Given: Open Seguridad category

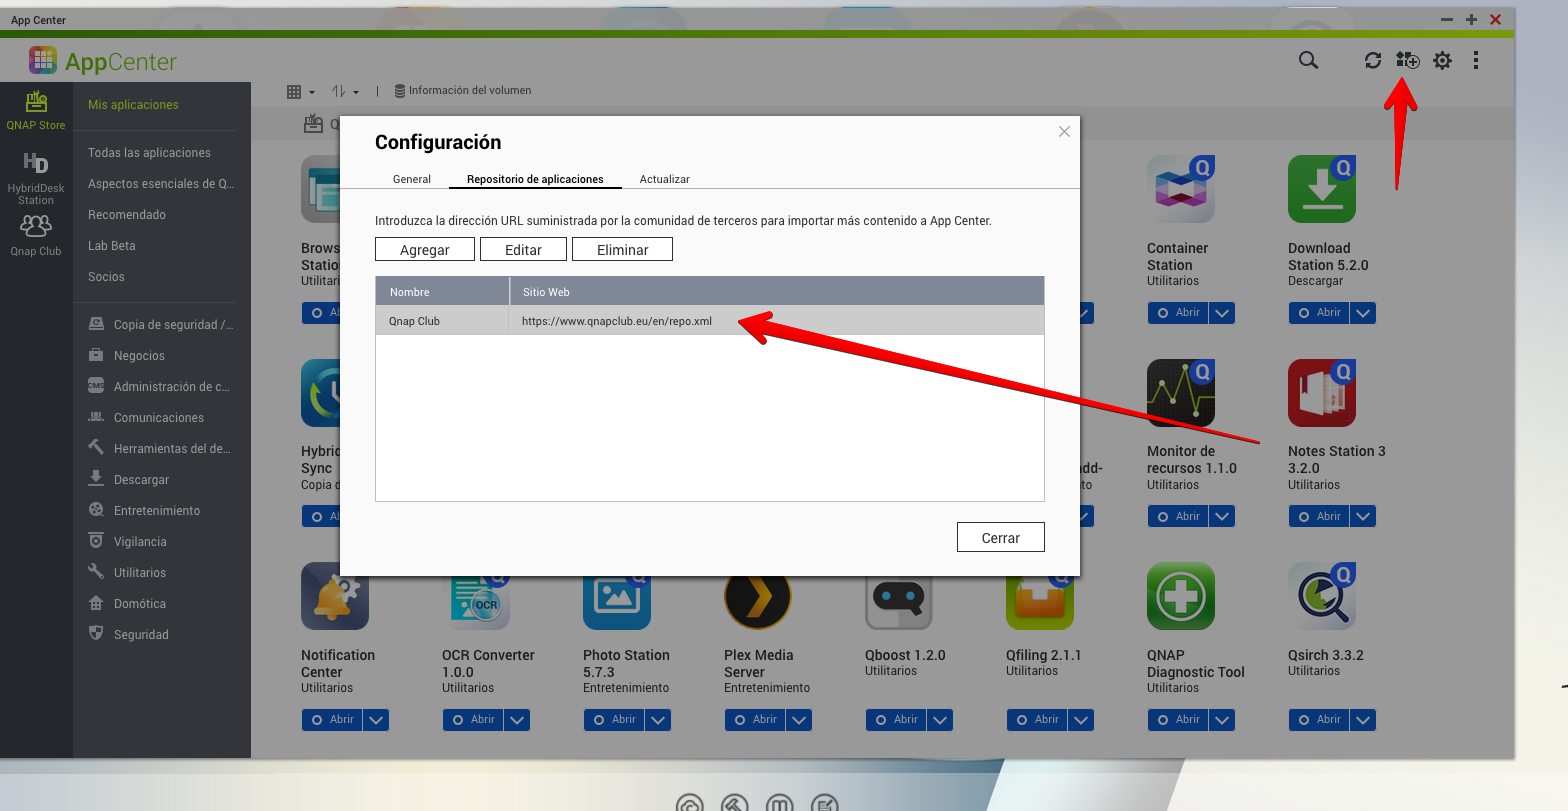Looking at the screenshot, I should click(x=129, y=635).
